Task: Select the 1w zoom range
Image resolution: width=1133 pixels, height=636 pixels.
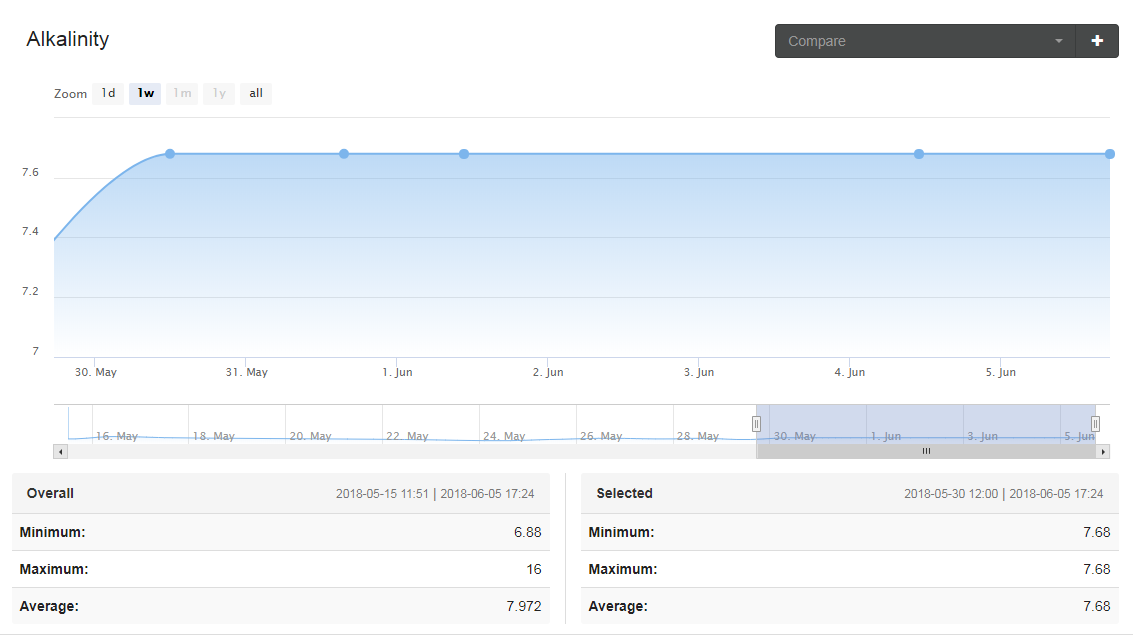Action: point(145,94)
